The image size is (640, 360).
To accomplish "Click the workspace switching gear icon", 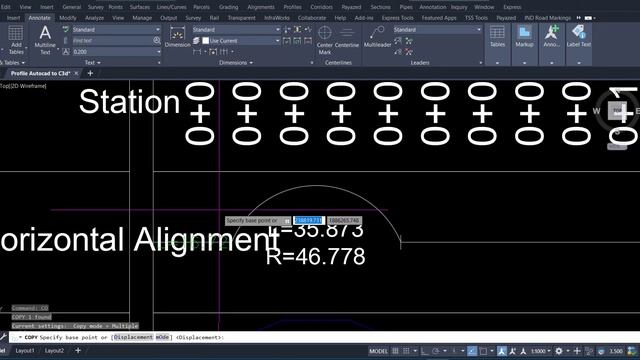I will [x=559, y=351].
